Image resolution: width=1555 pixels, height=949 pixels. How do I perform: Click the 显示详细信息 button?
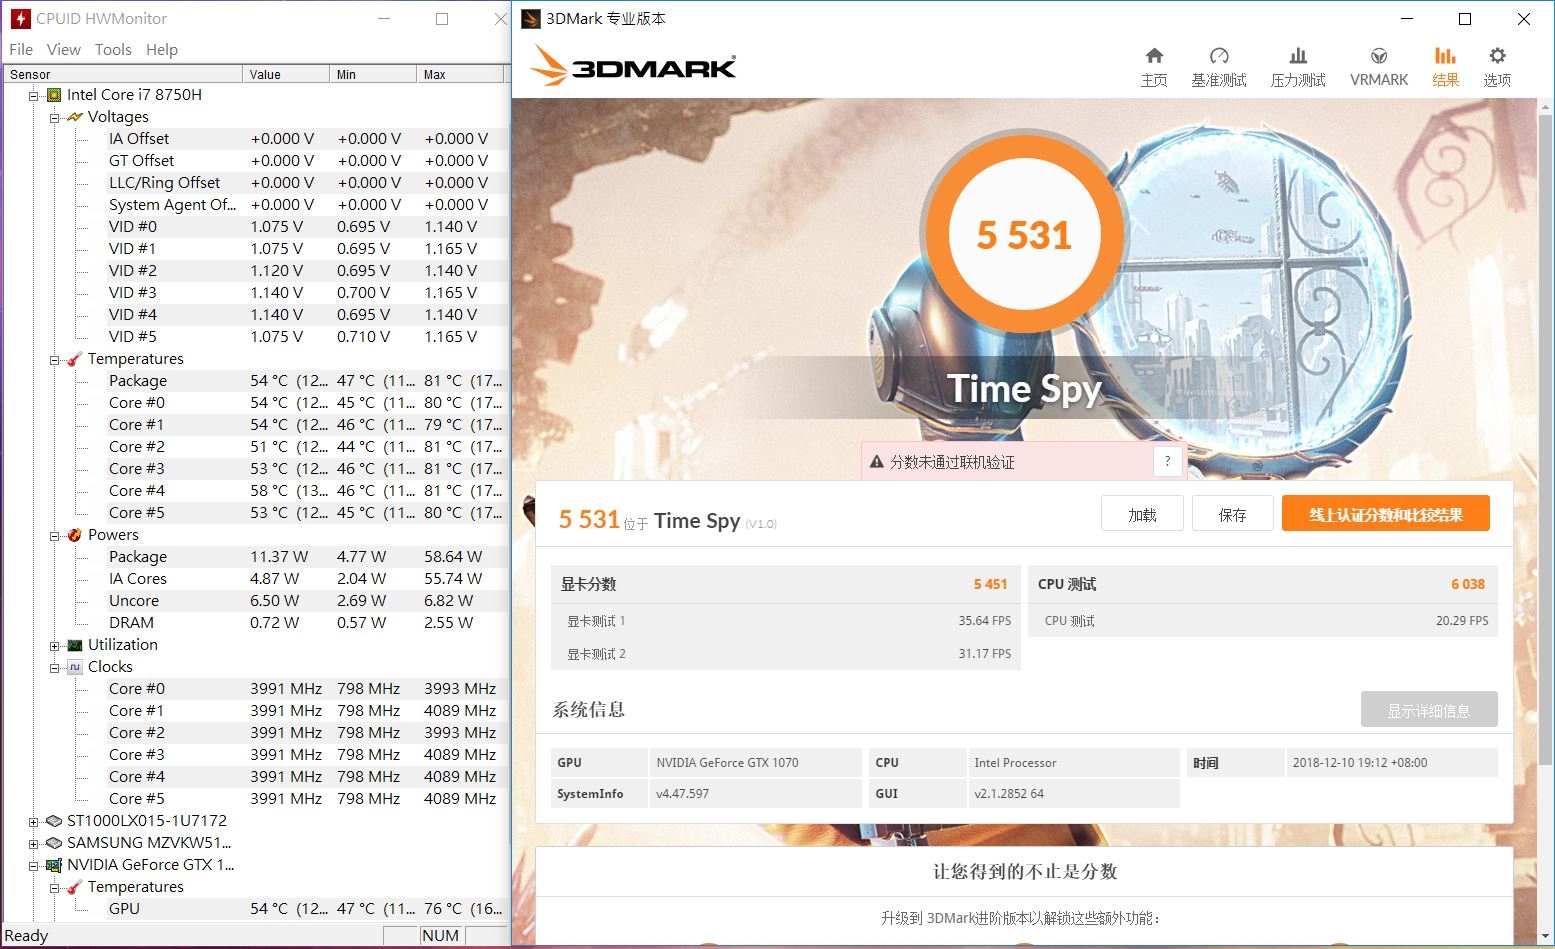(1429, 710)
